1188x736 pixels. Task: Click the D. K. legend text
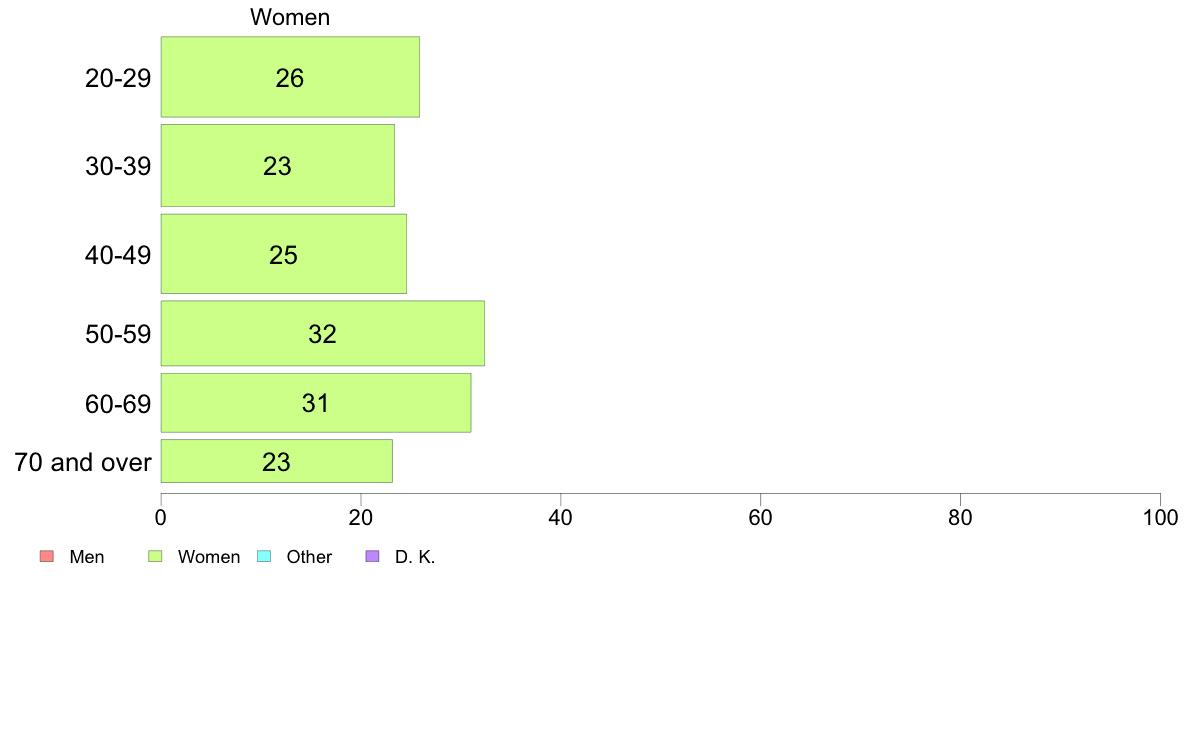415,557
